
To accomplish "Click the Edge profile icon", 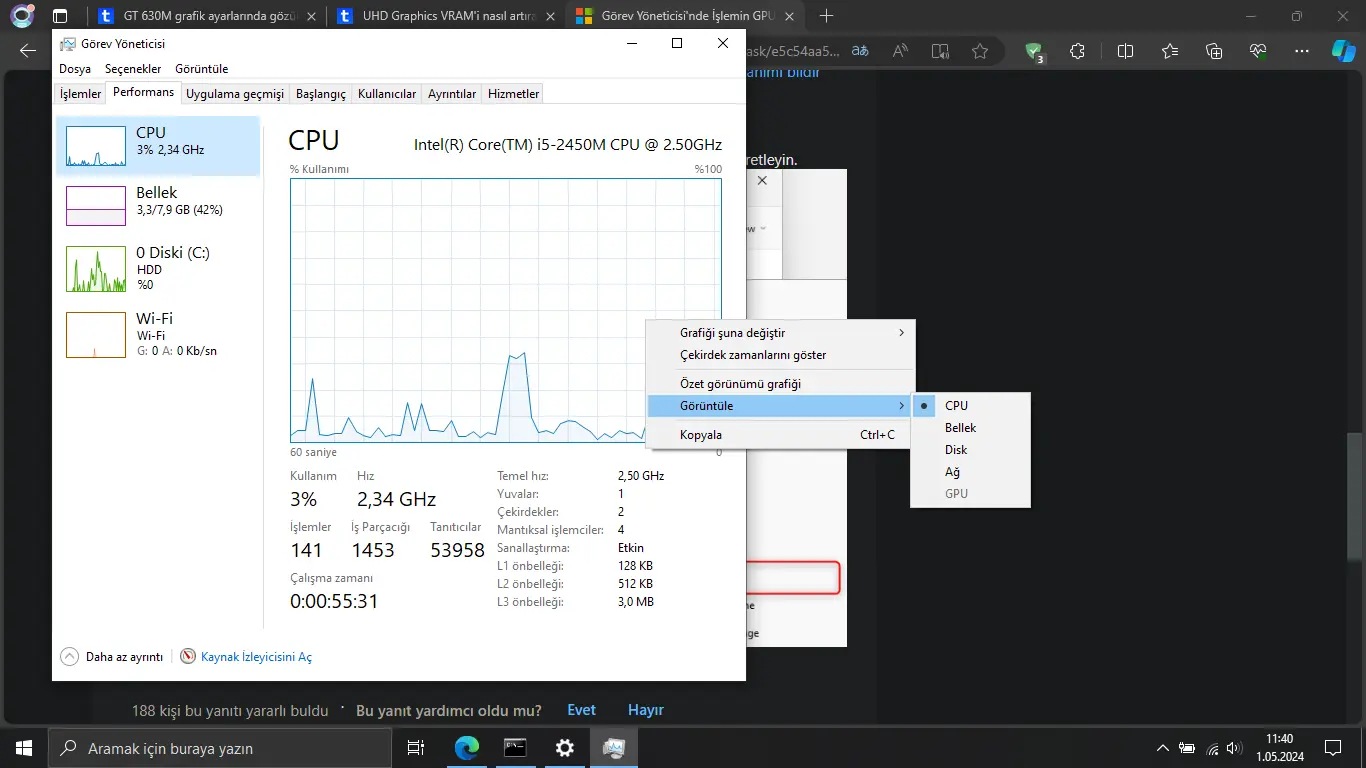I will click(22, 16).
